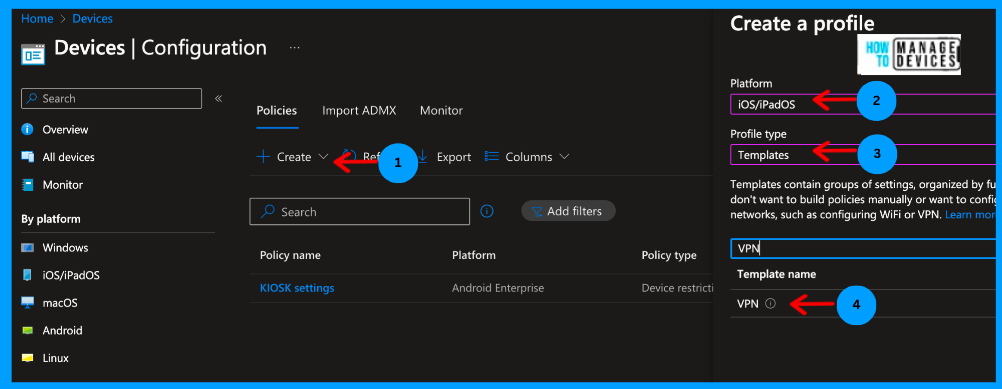The height and width of the screenshot is (389, 1002).
Task: Sort by the Platform column header
Action: point(474,256)
